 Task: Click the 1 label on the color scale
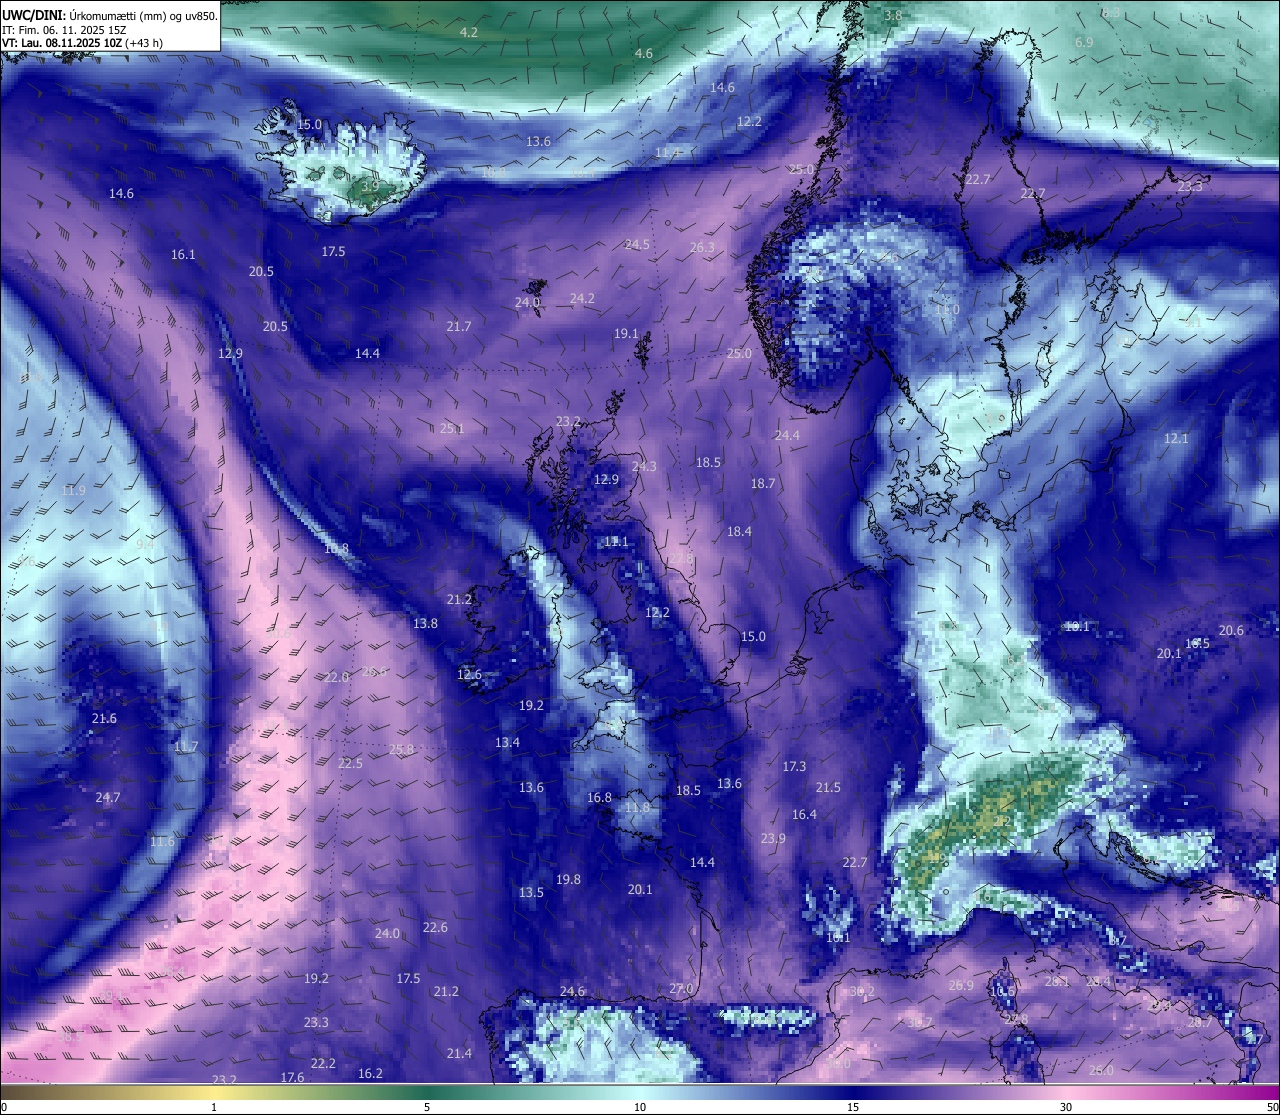(x=214, y=1107)
